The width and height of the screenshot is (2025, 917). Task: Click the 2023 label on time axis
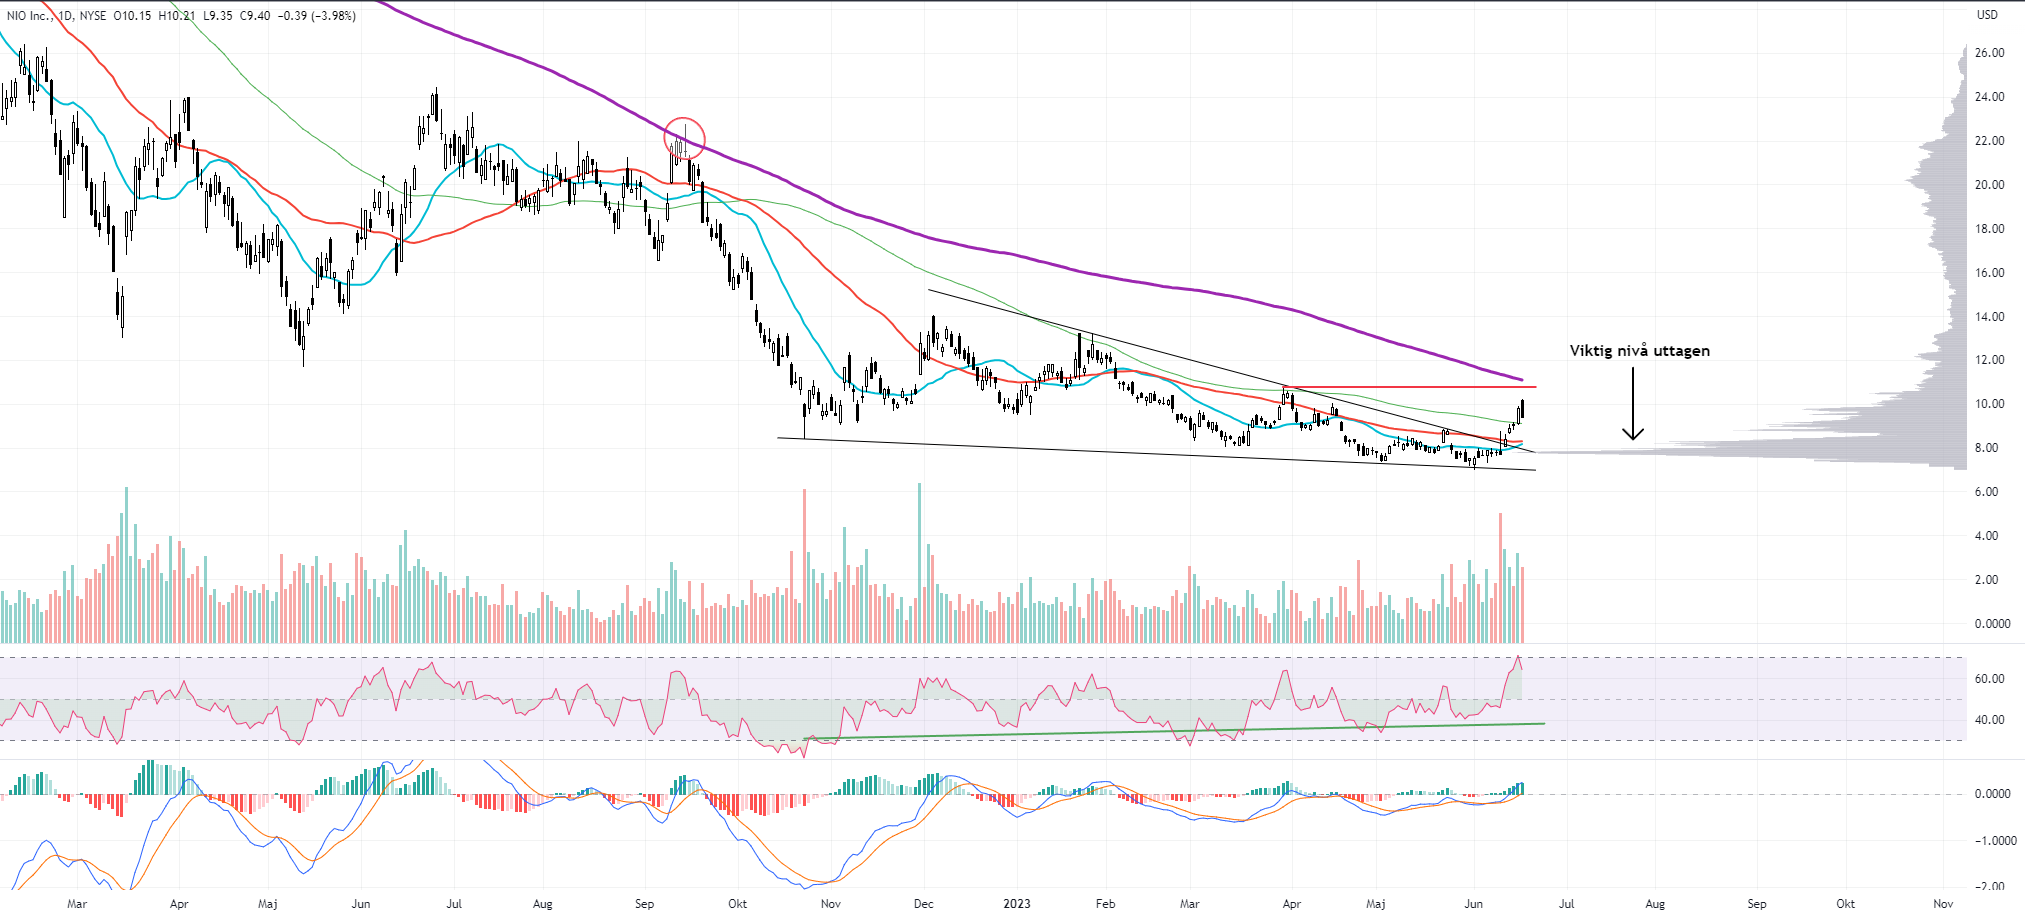pyautogui.click(x=1016, y=904)
